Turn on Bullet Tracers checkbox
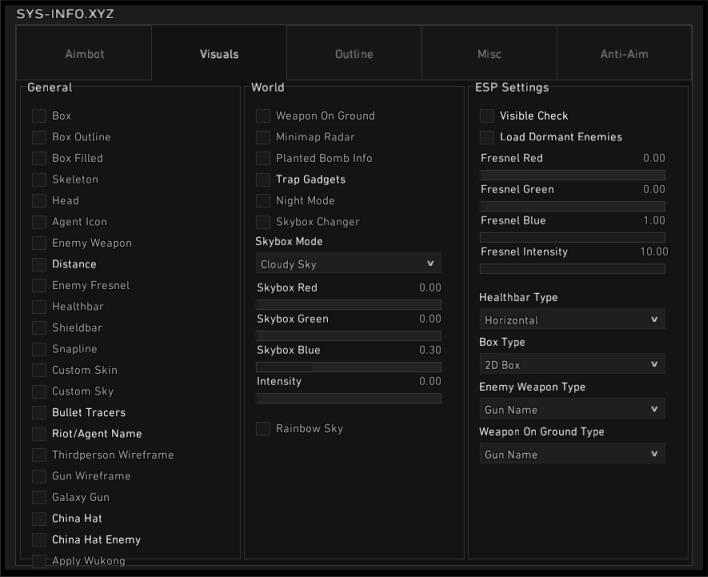Screen dimensions: 708x577 point(39,413)
